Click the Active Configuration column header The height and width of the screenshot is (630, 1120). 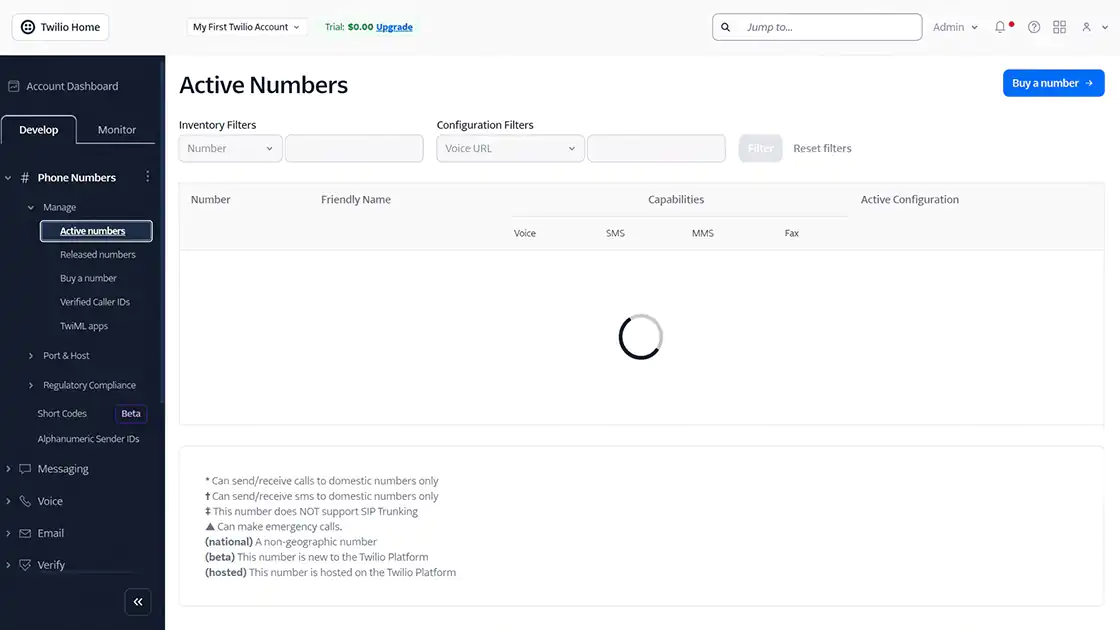pos(909,200)
